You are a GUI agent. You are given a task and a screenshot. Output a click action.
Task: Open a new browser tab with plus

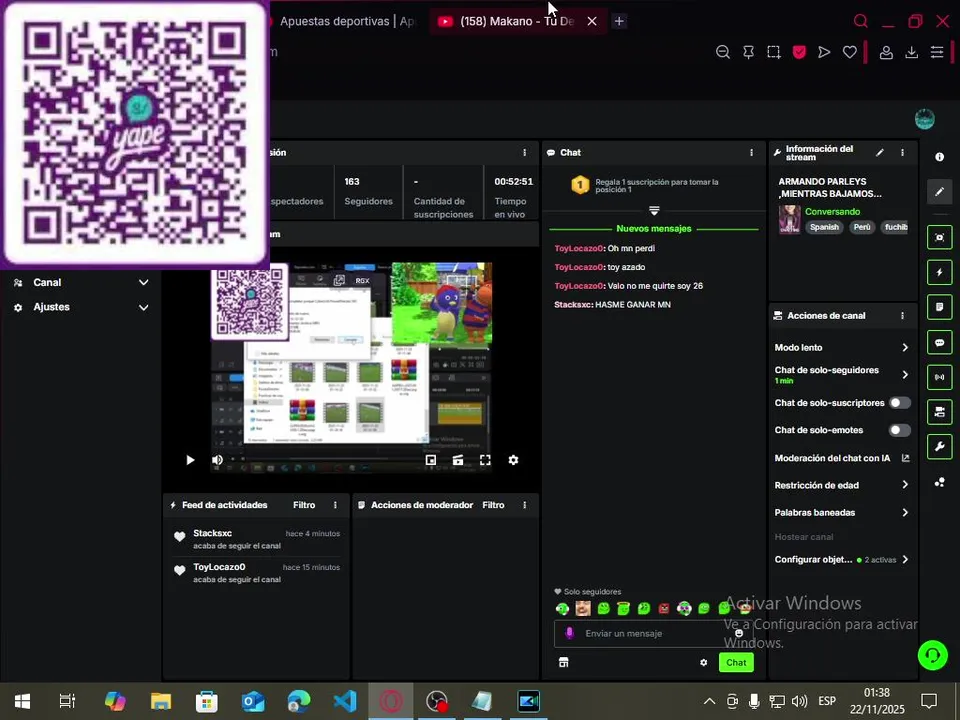tap(619, 21)
